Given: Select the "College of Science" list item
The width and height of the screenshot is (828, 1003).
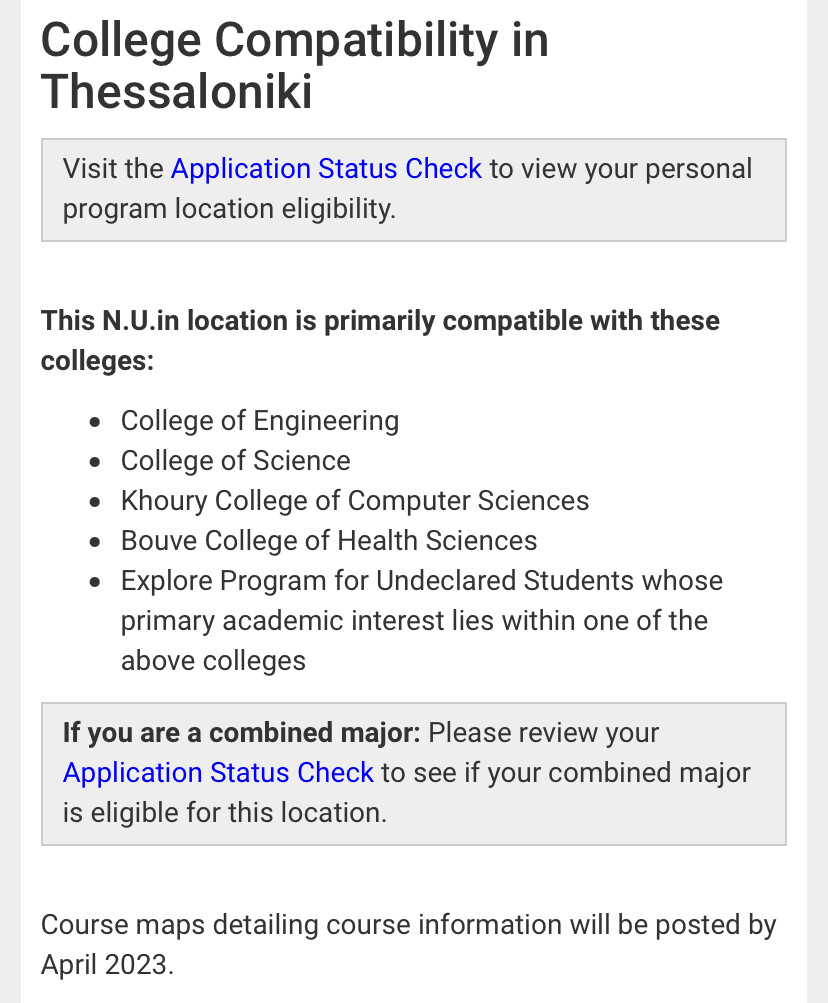Looking at the screenshot, I should pos(235,461).
